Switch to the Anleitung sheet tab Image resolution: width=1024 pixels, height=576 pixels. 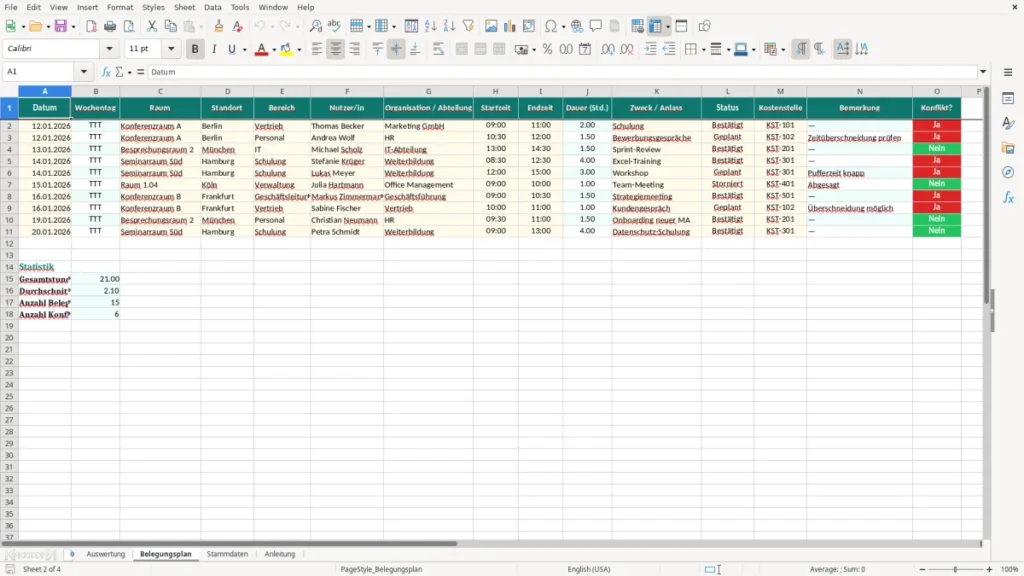[x=280, y=554]
